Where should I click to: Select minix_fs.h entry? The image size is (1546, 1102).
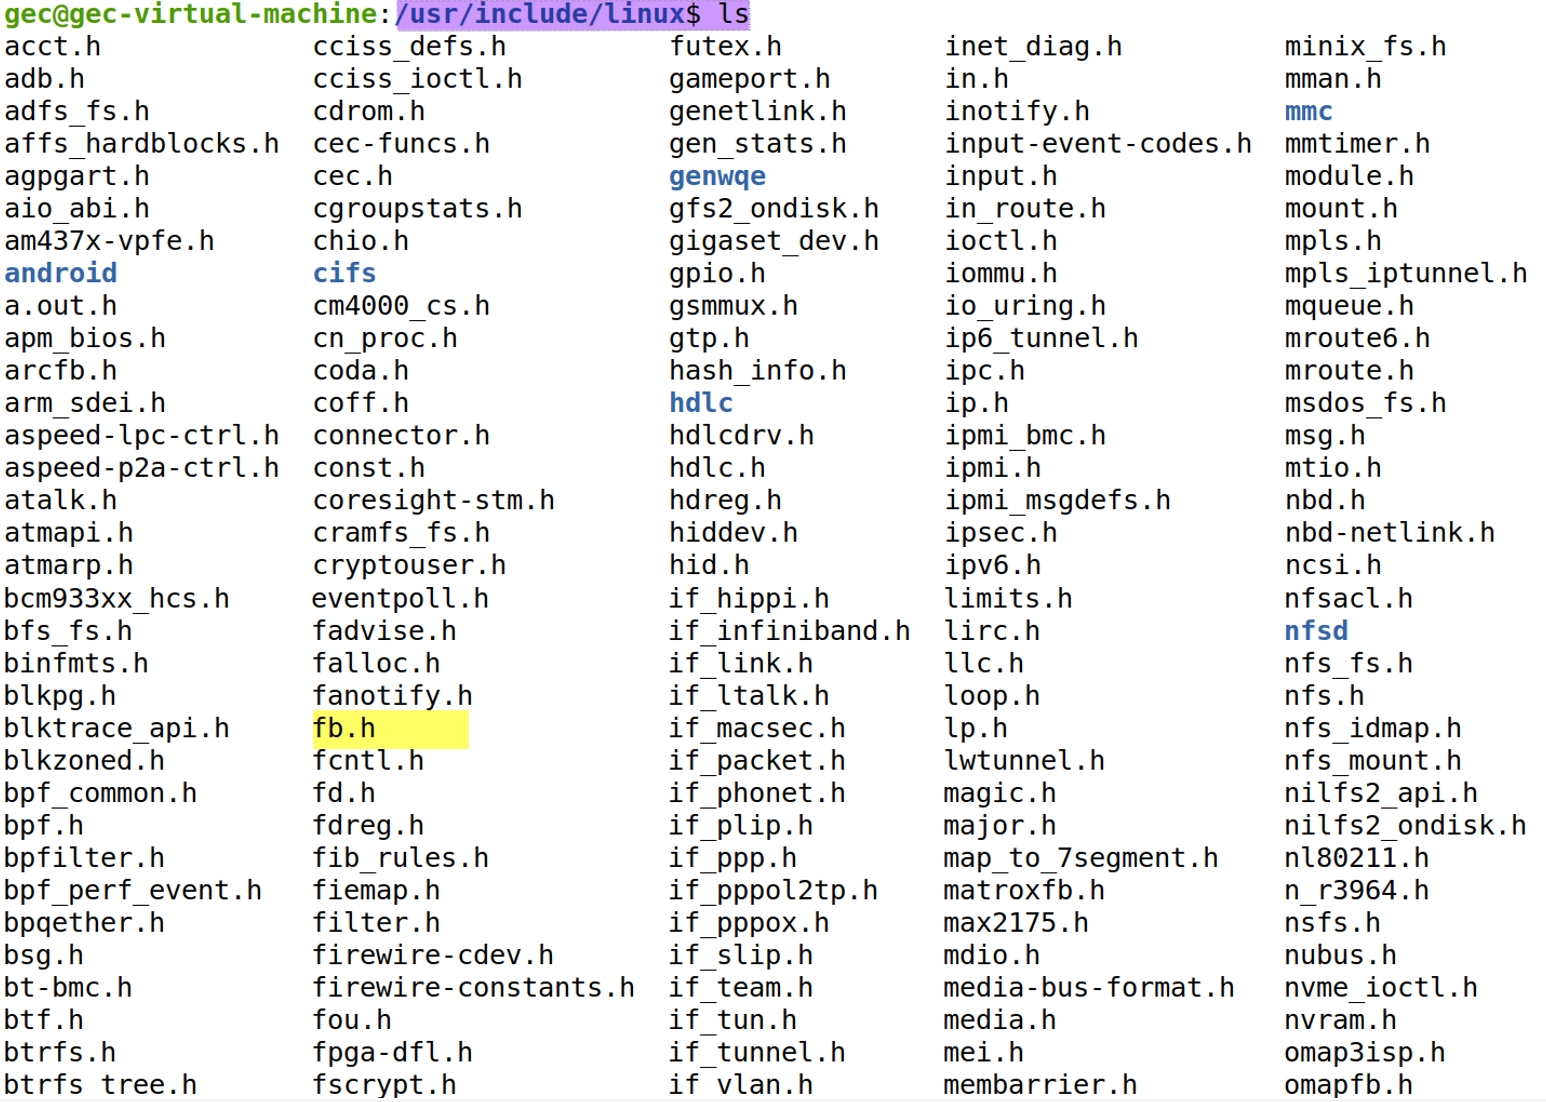click(x=1366, y=46)
